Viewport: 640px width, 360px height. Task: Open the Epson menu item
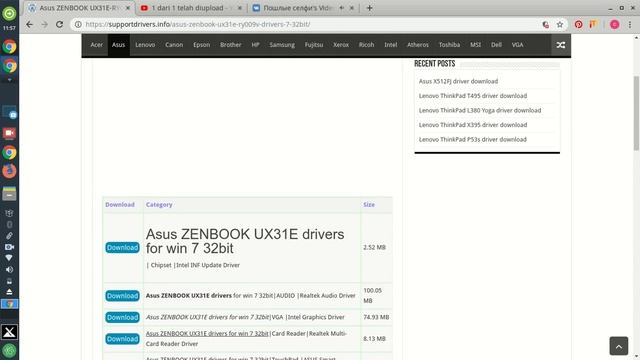click(202, 45)
